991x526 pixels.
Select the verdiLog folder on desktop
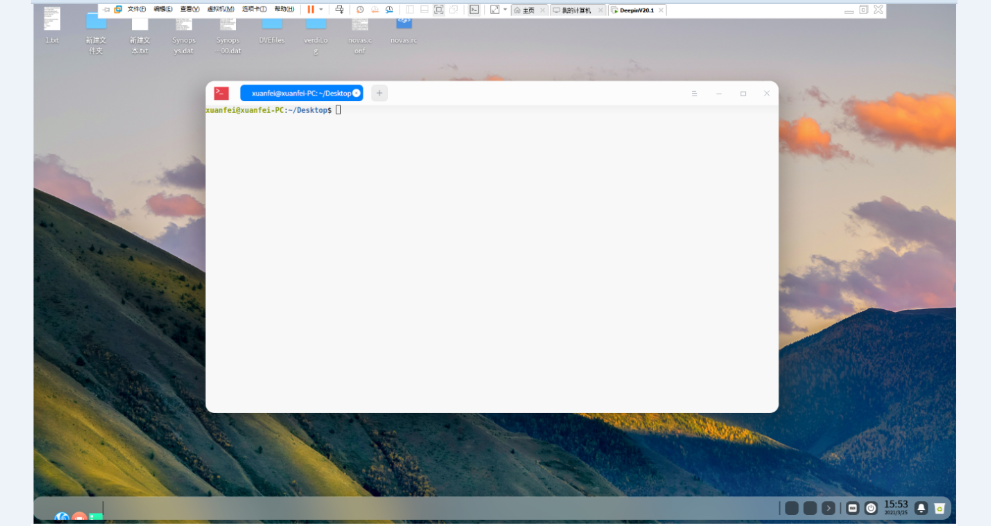[316, 35]
